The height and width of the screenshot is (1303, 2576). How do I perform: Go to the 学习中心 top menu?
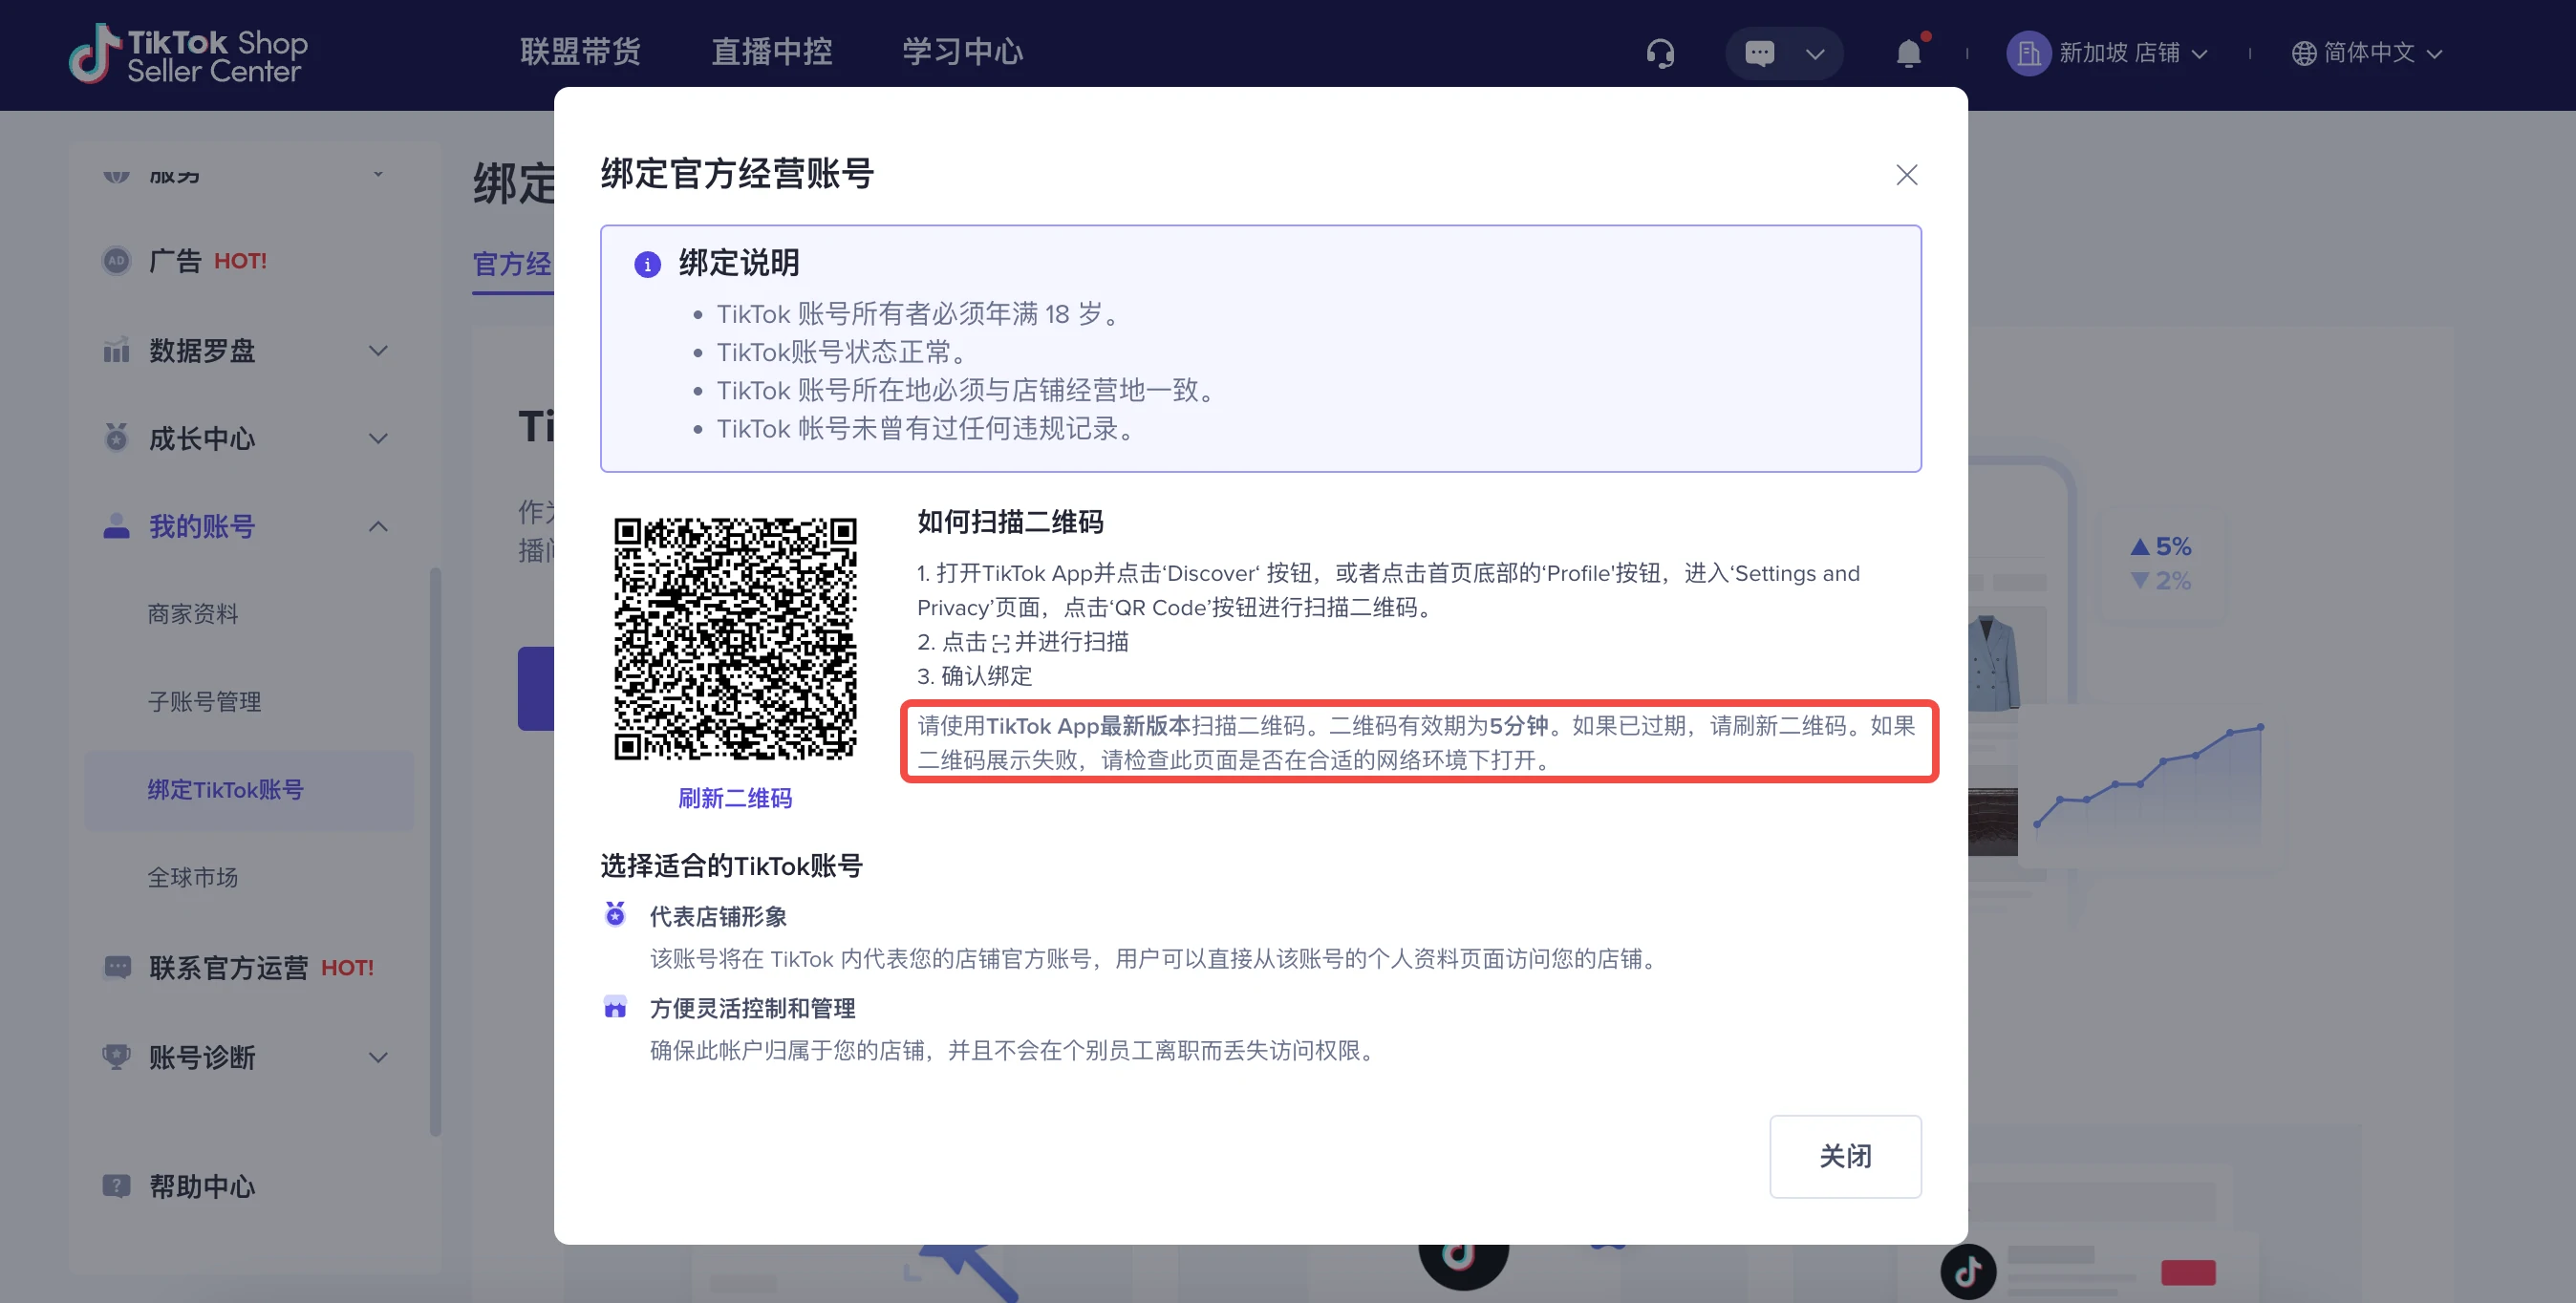(x=962, y=51)
